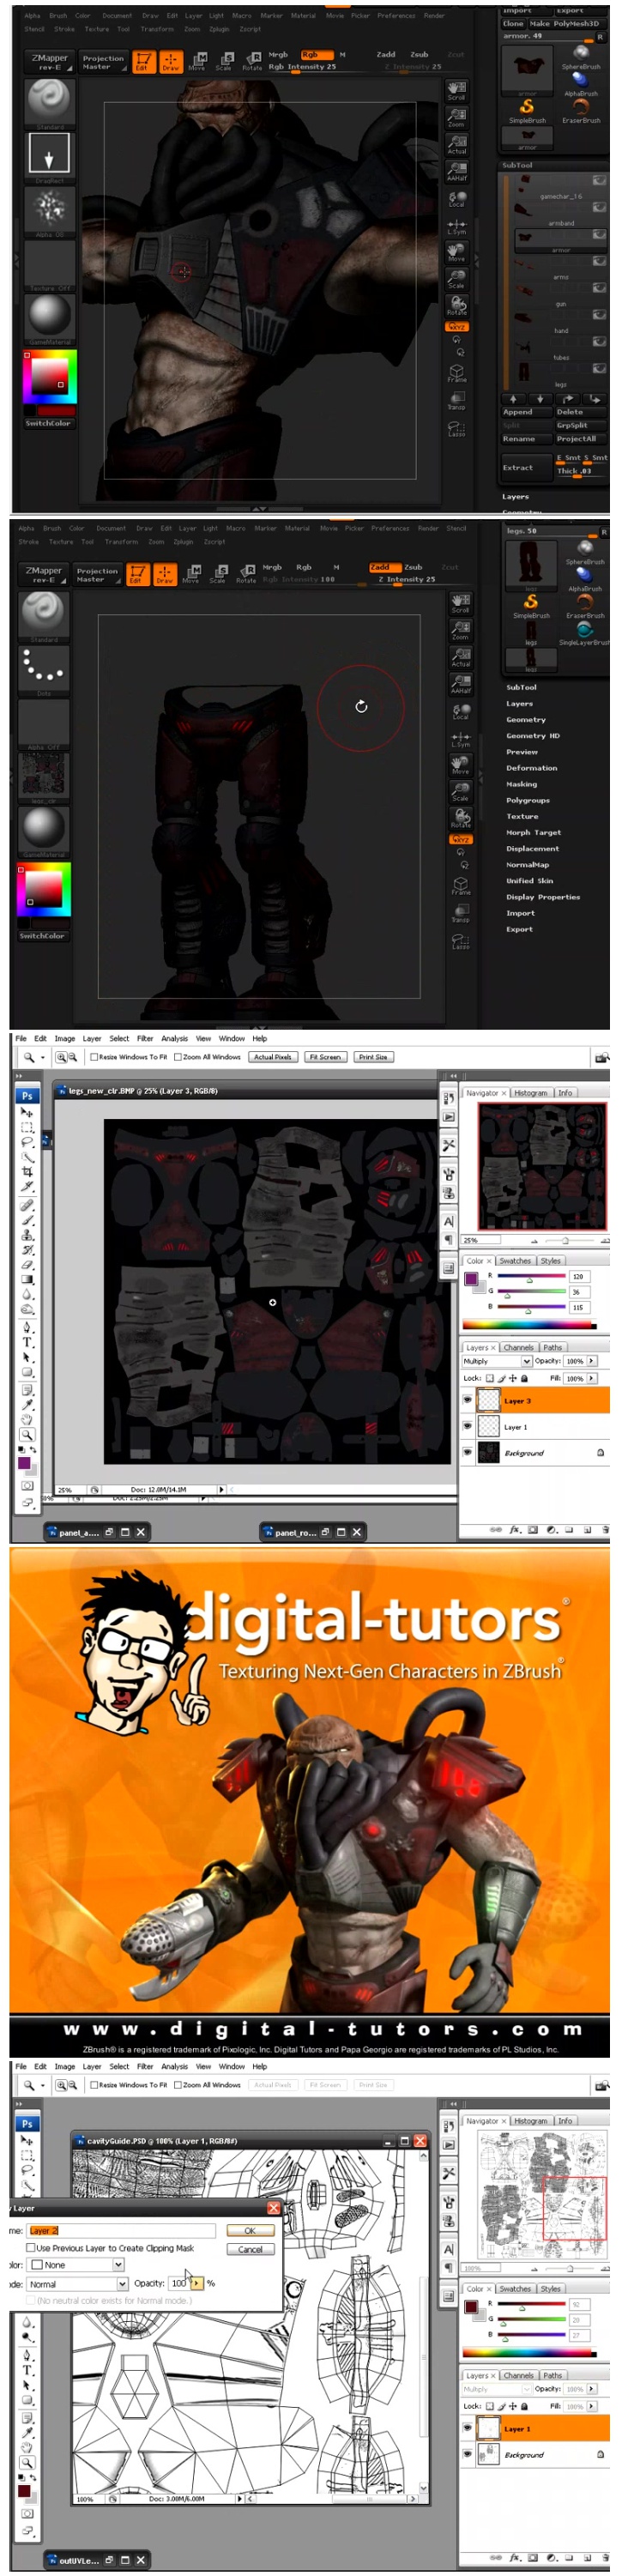Toggle Rgb paint mode in armor ZBrush window
This screenshot has height=2576, width=622.
tap(315, 55)
